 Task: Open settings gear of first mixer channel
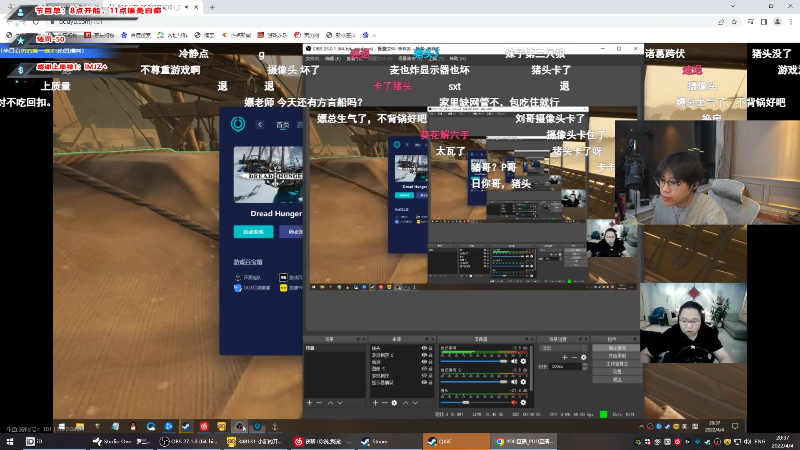[523, 361]
